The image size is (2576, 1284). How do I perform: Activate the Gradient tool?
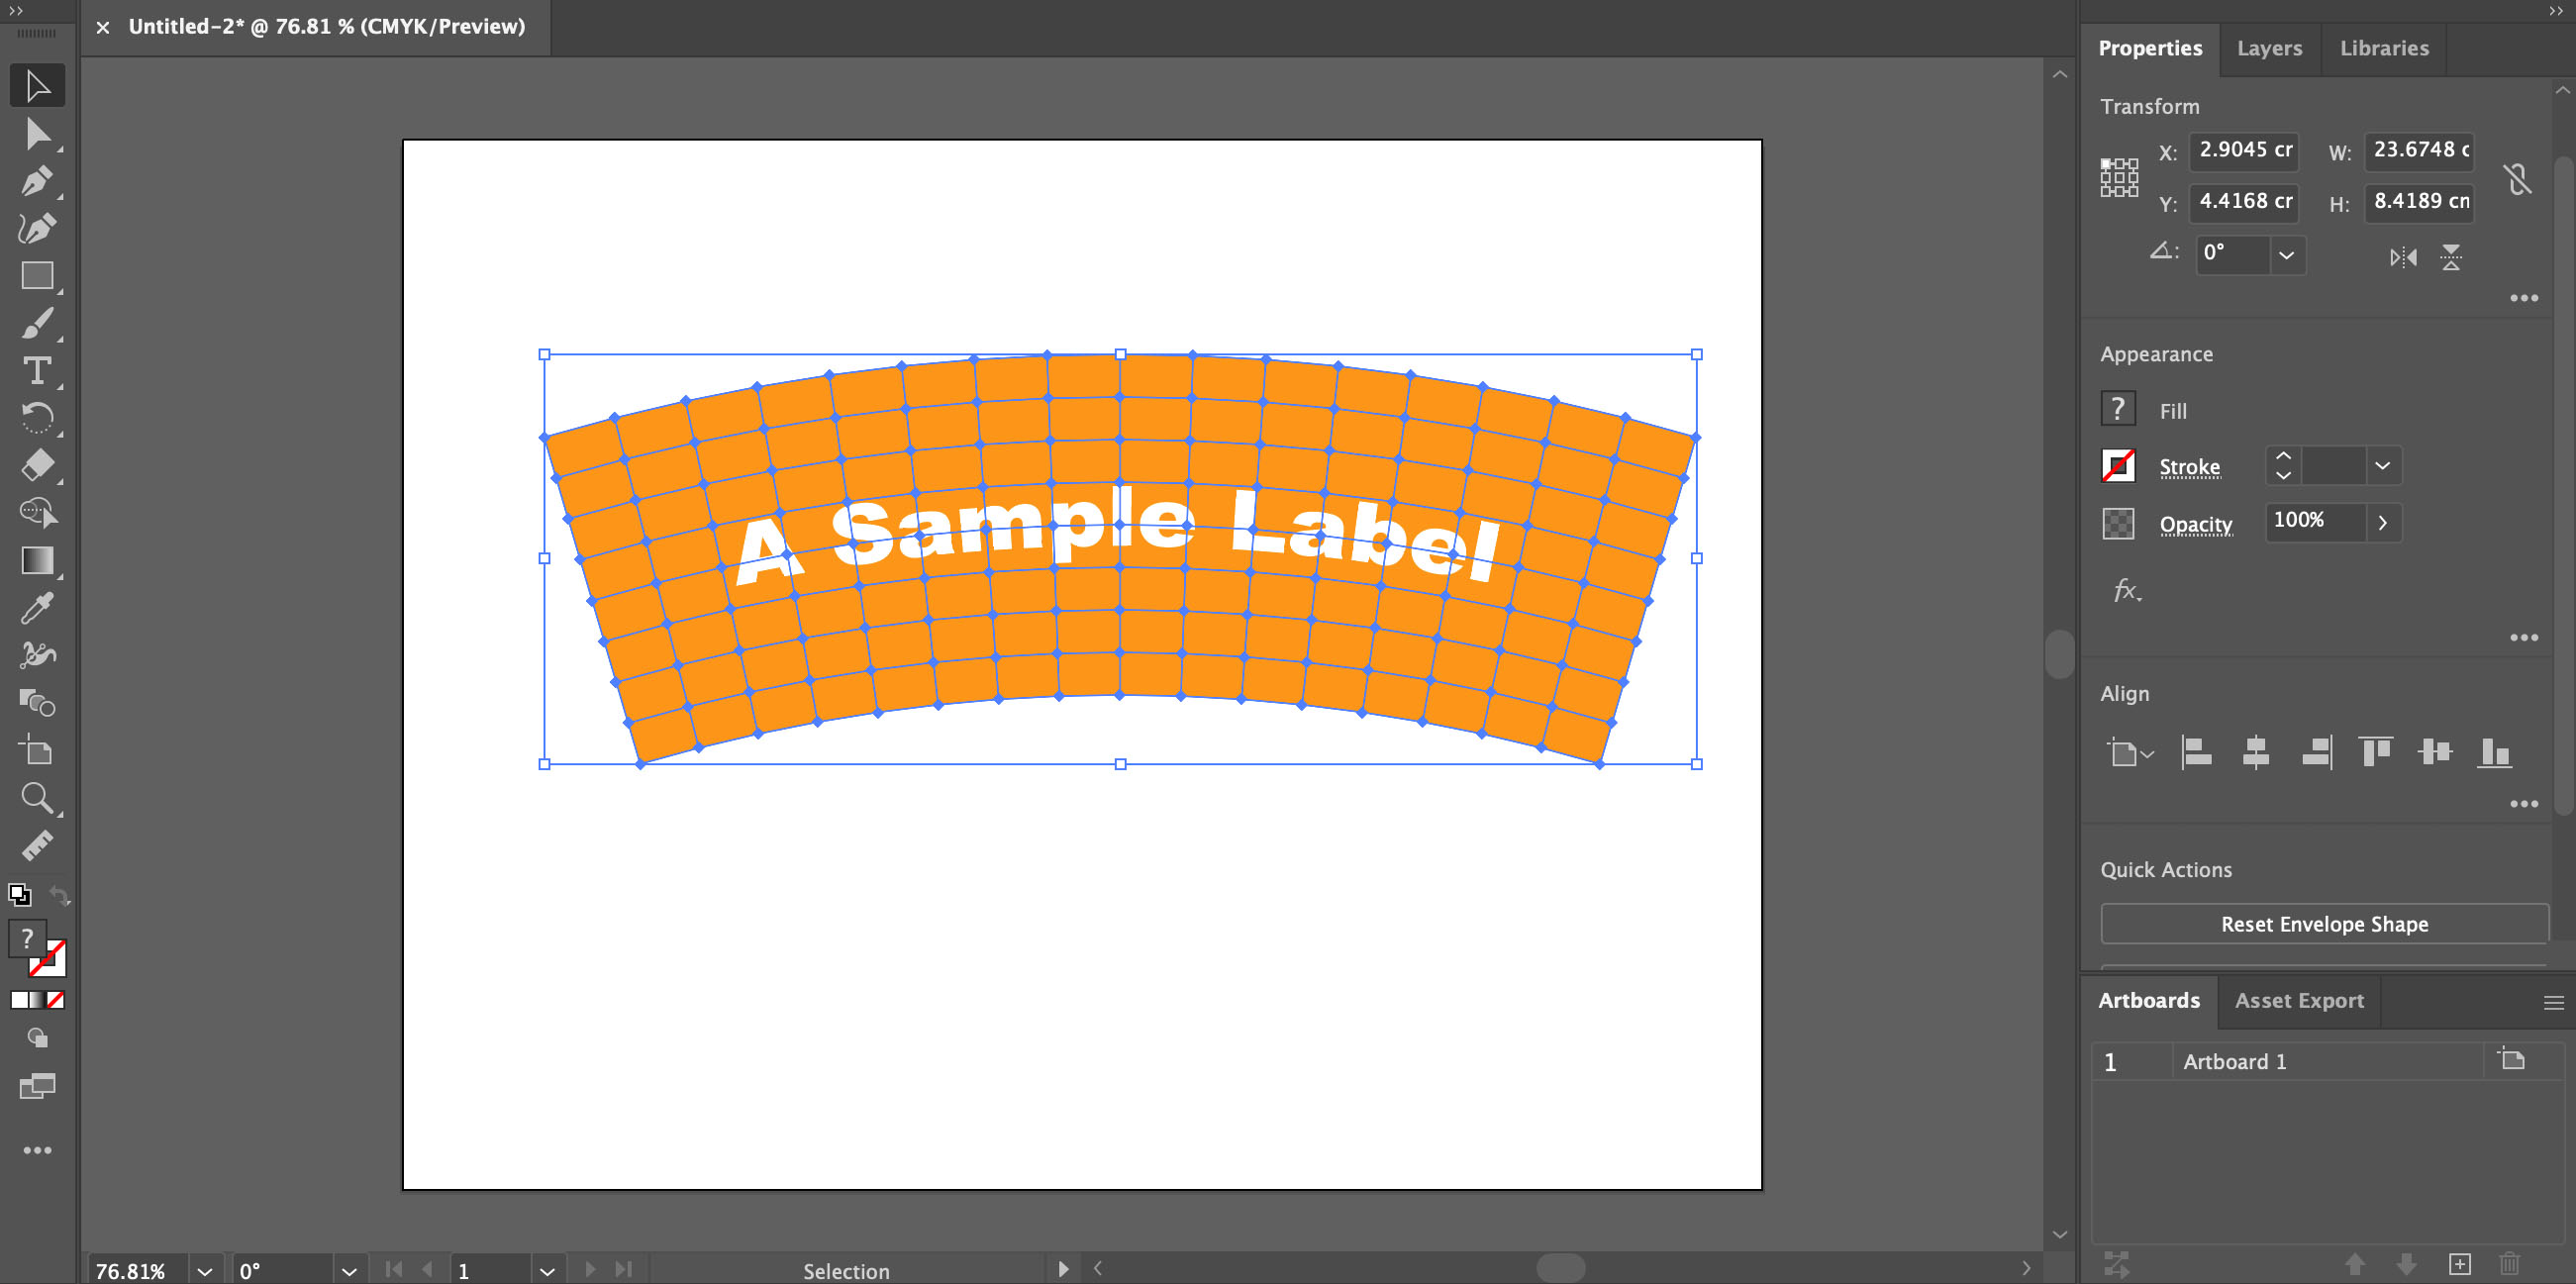pyautogui.click(x=38, y=561)
